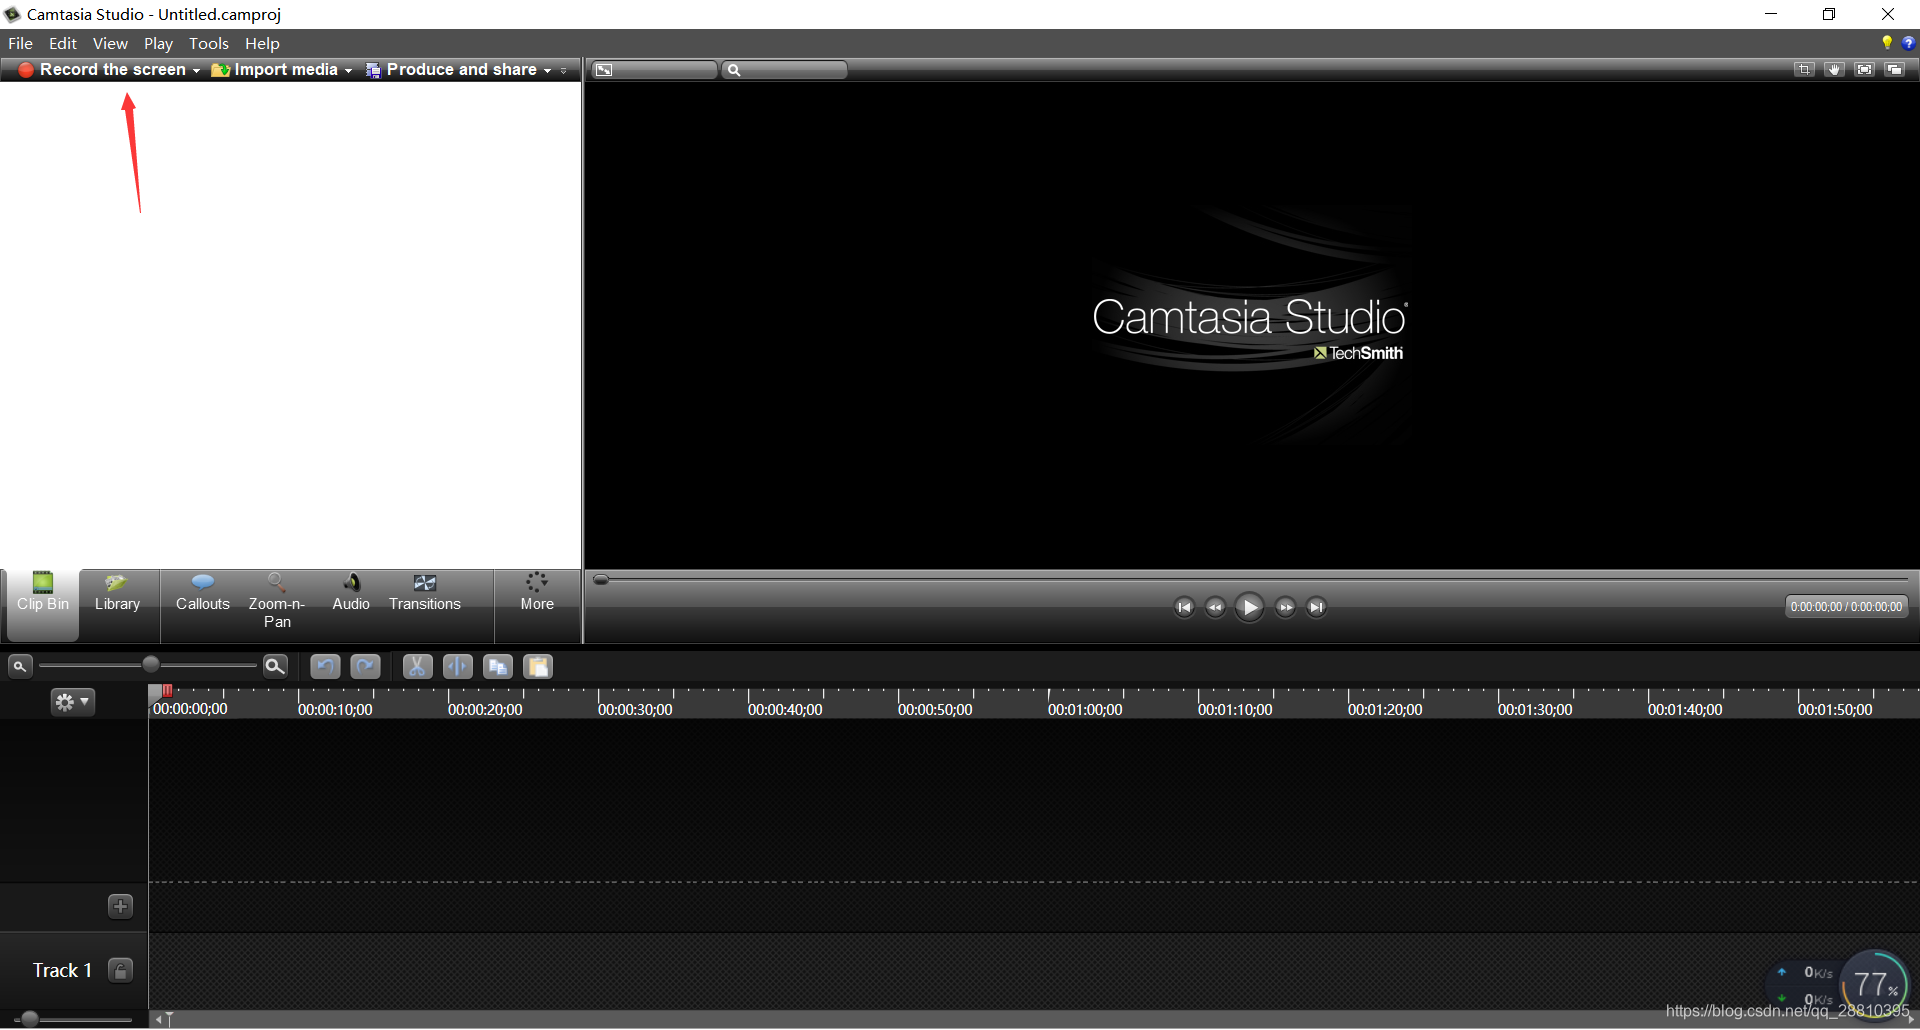Click the Cut scissors icon

pos(418,667)
